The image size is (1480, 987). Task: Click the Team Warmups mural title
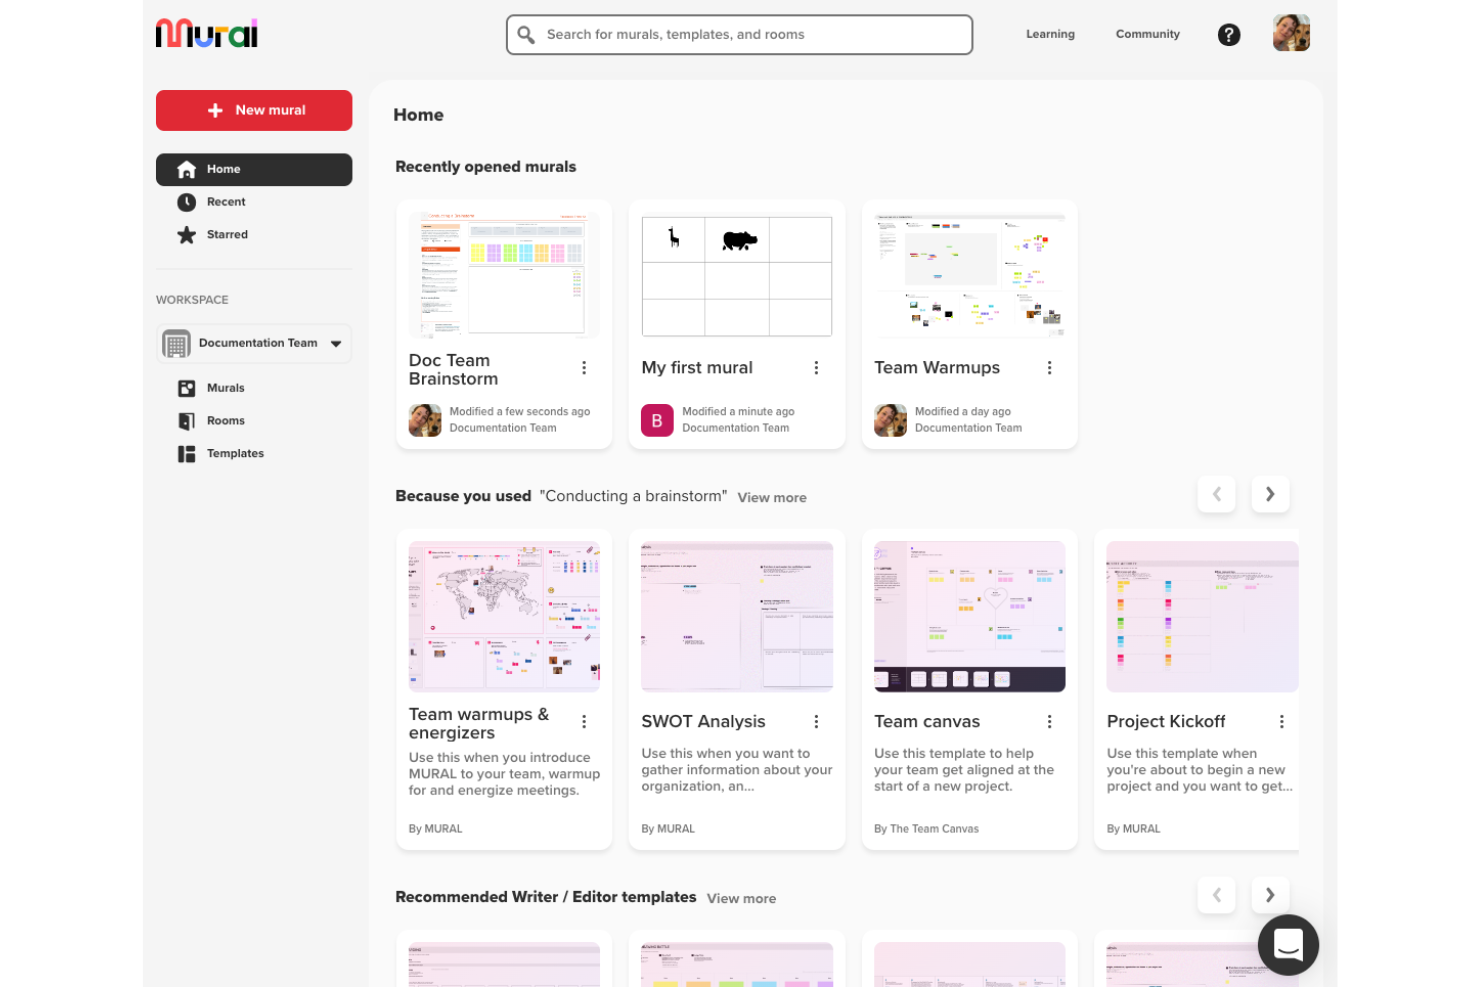[937, 368]
